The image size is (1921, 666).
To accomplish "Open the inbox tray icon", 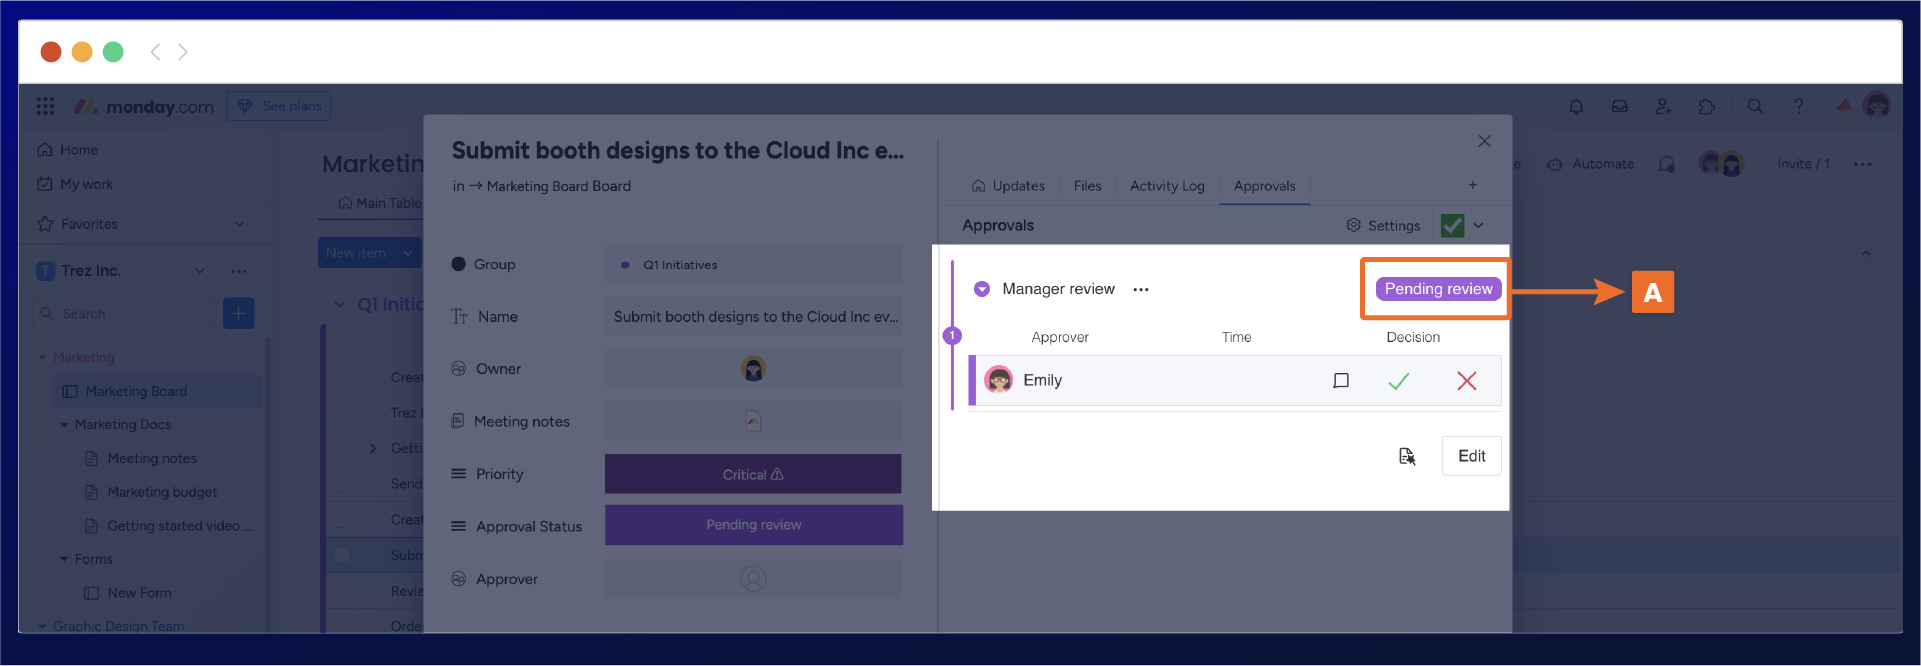I will pos(1619,107).
